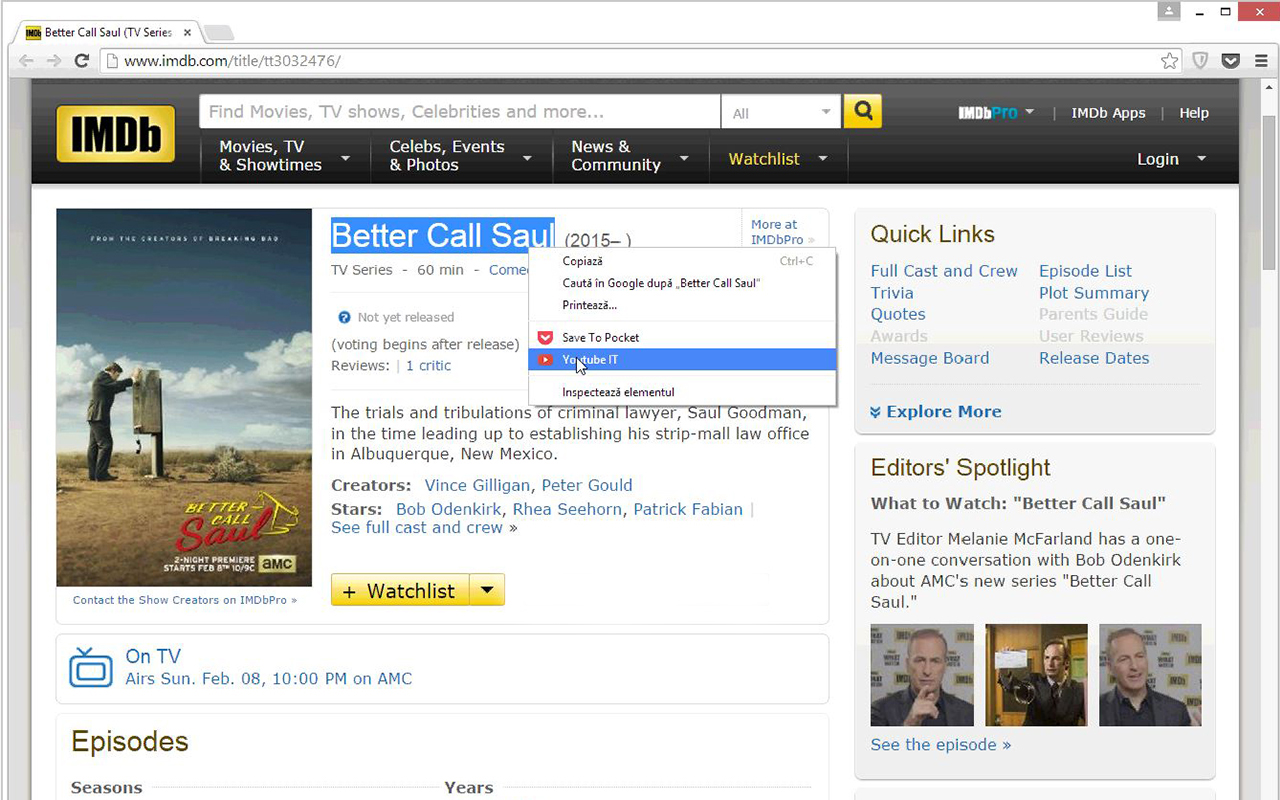Viewport: 1280px width, 800px height.
Task: Click the Bob Odenkirk star link
Action: tap(450, 509)
